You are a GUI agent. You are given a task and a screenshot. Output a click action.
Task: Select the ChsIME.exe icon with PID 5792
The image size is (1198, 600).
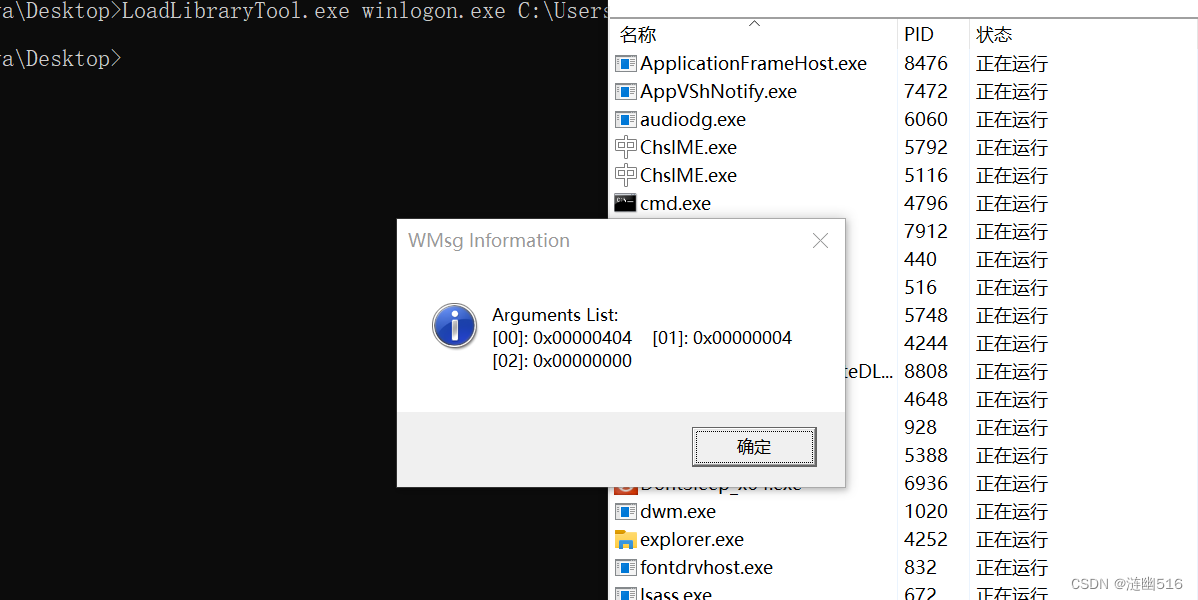(626, 148)
